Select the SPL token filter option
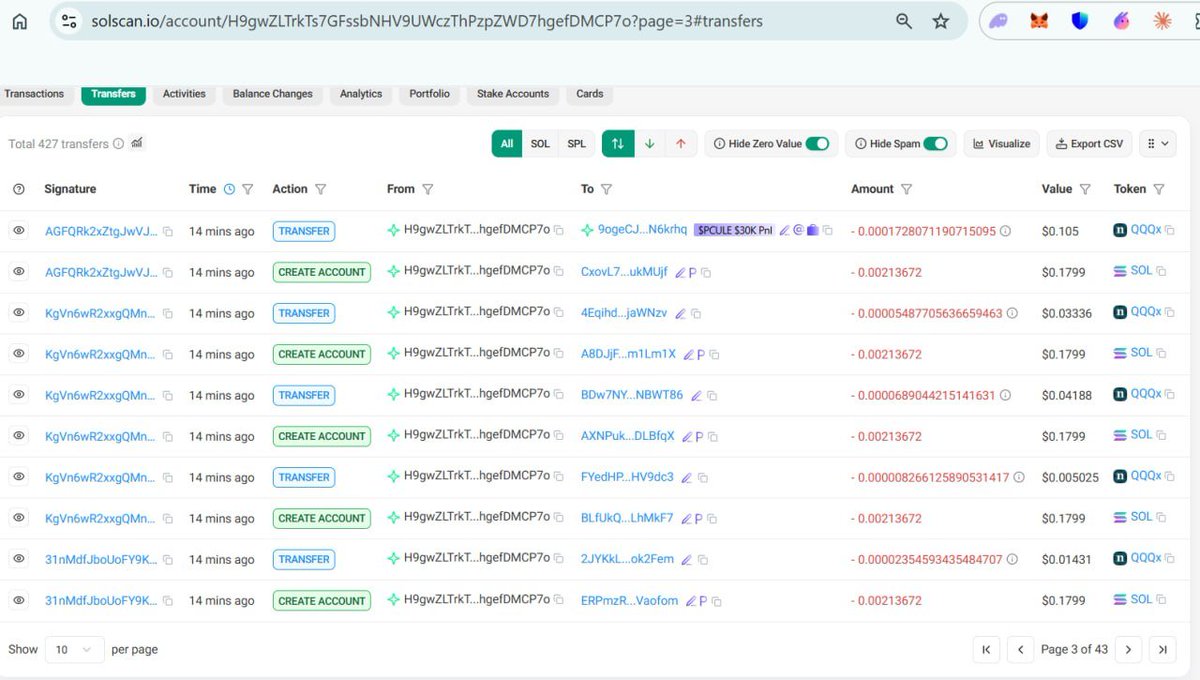Viewport: 1200px width, 680px height. tap(577, 144)
